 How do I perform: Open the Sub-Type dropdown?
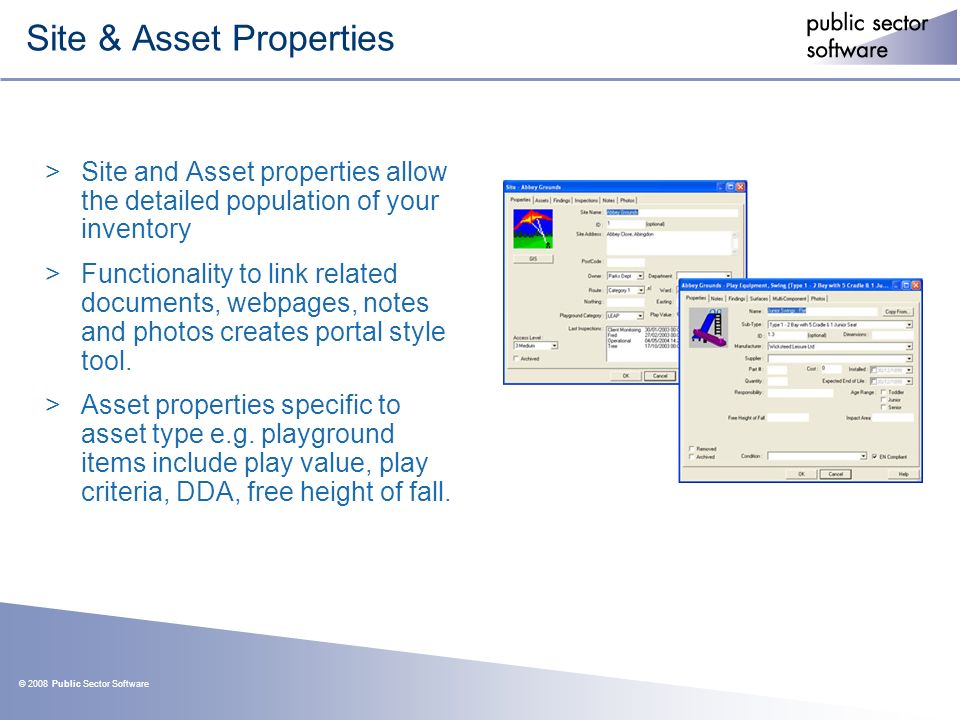840,324
